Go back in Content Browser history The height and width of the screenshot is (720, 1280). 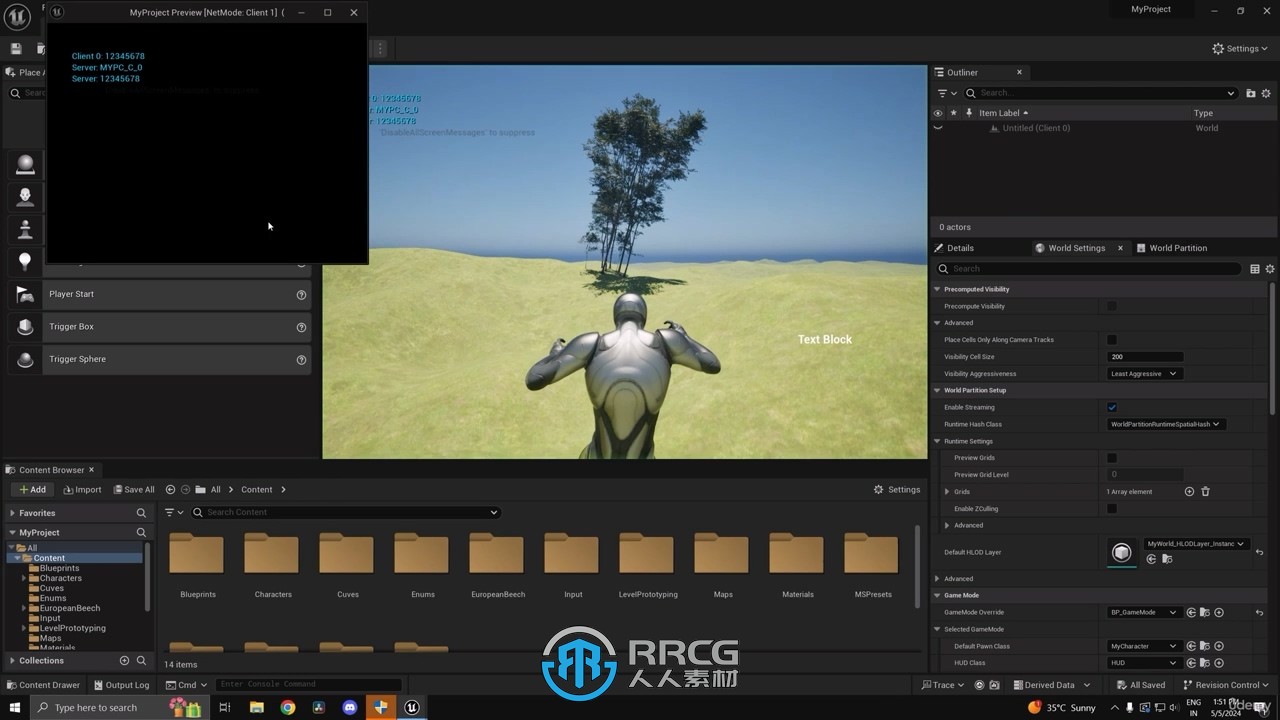pos(170,490)
